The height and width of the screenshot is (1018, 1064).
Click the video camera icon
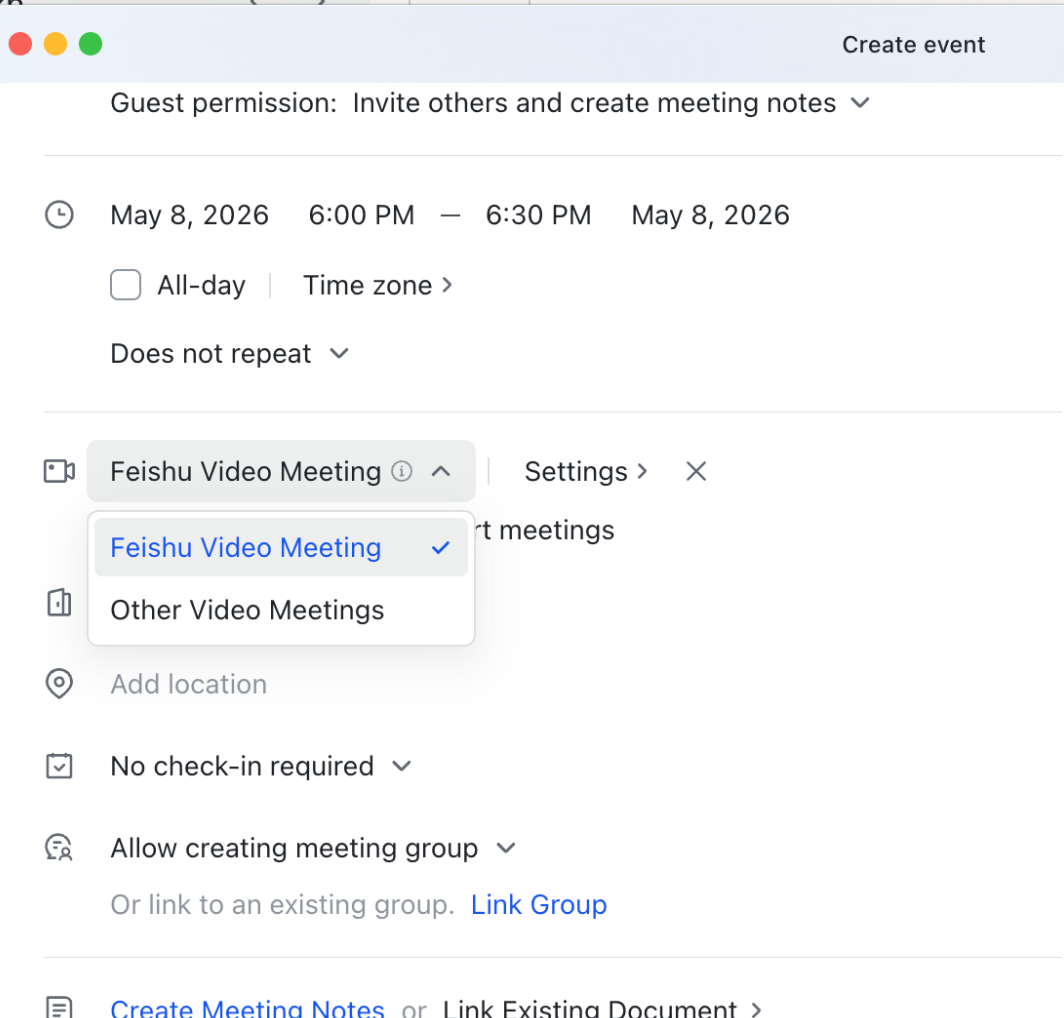click(59, 471)
